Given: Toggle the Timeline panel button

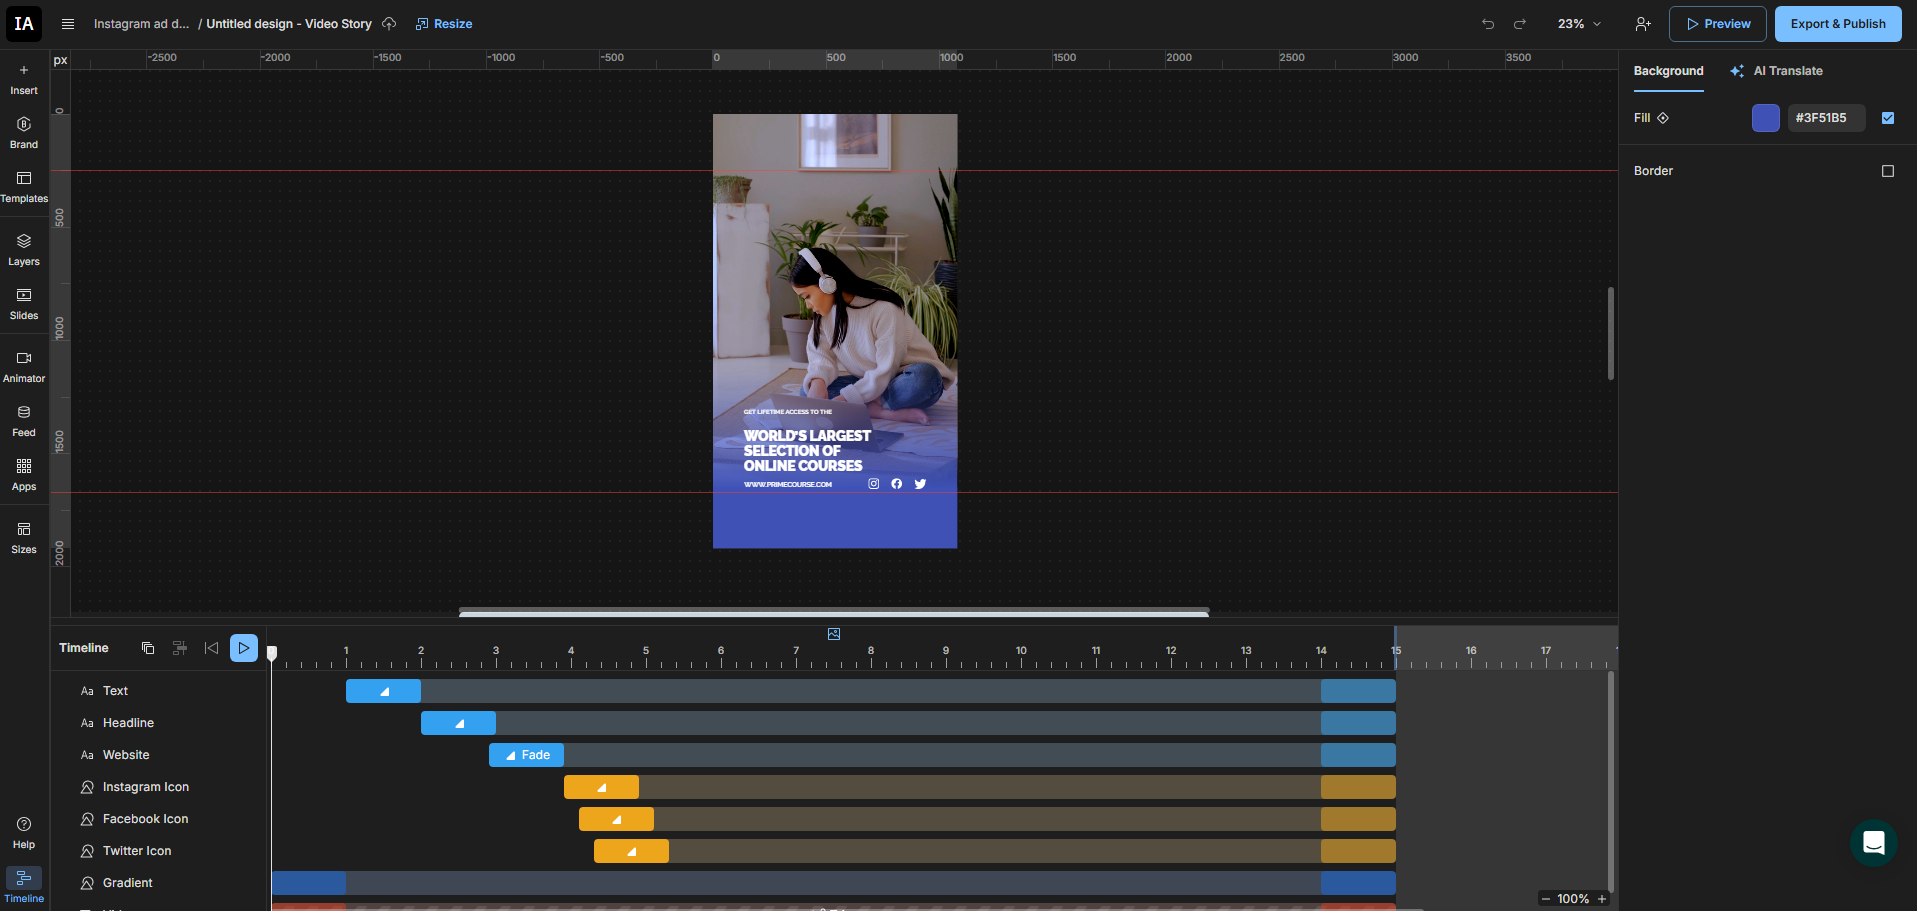Looking at the screenshot, I should (24, 885).
